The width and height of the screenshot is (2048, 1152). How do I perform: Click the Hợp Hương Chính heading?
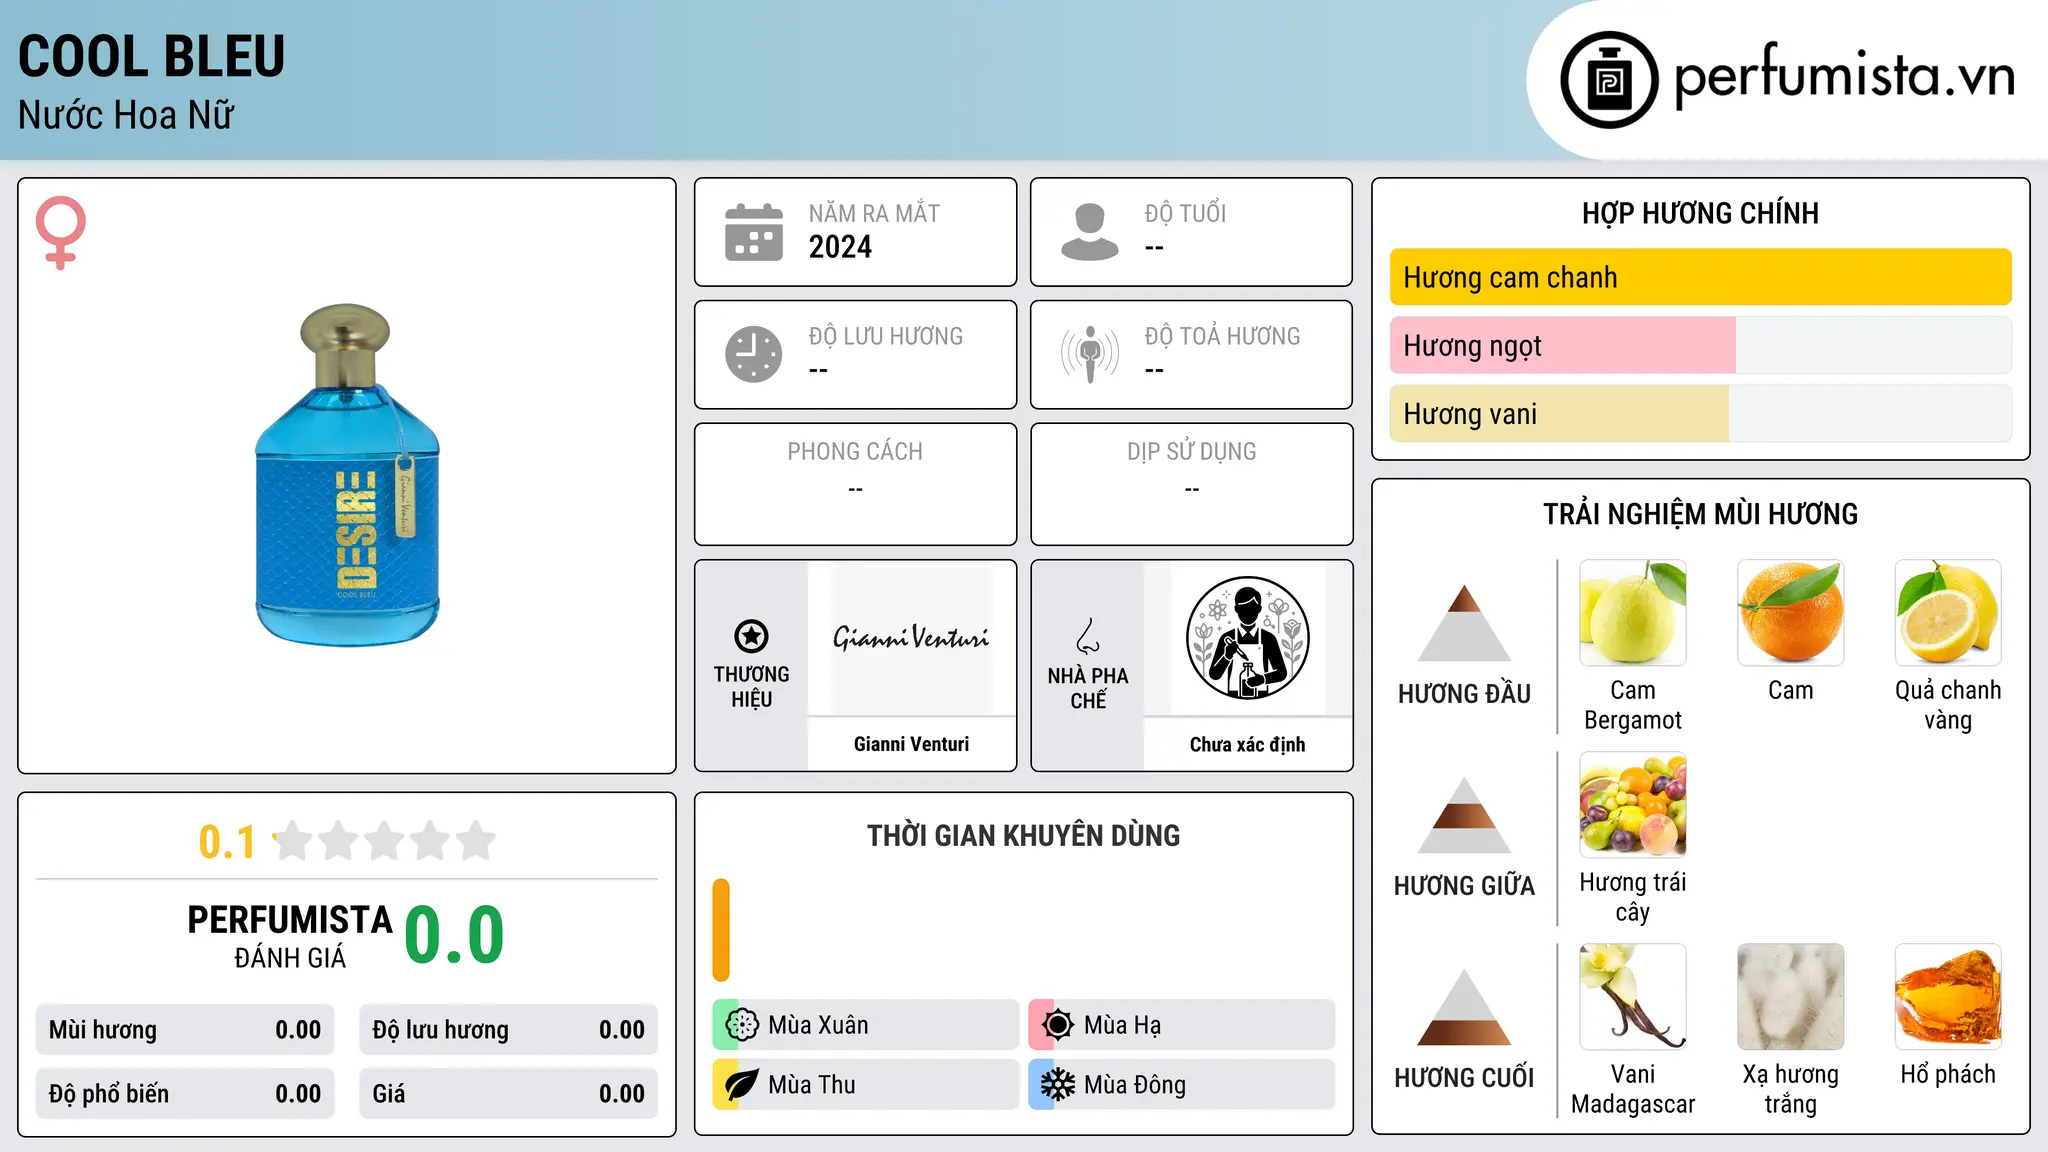(x=1700, y=213)
